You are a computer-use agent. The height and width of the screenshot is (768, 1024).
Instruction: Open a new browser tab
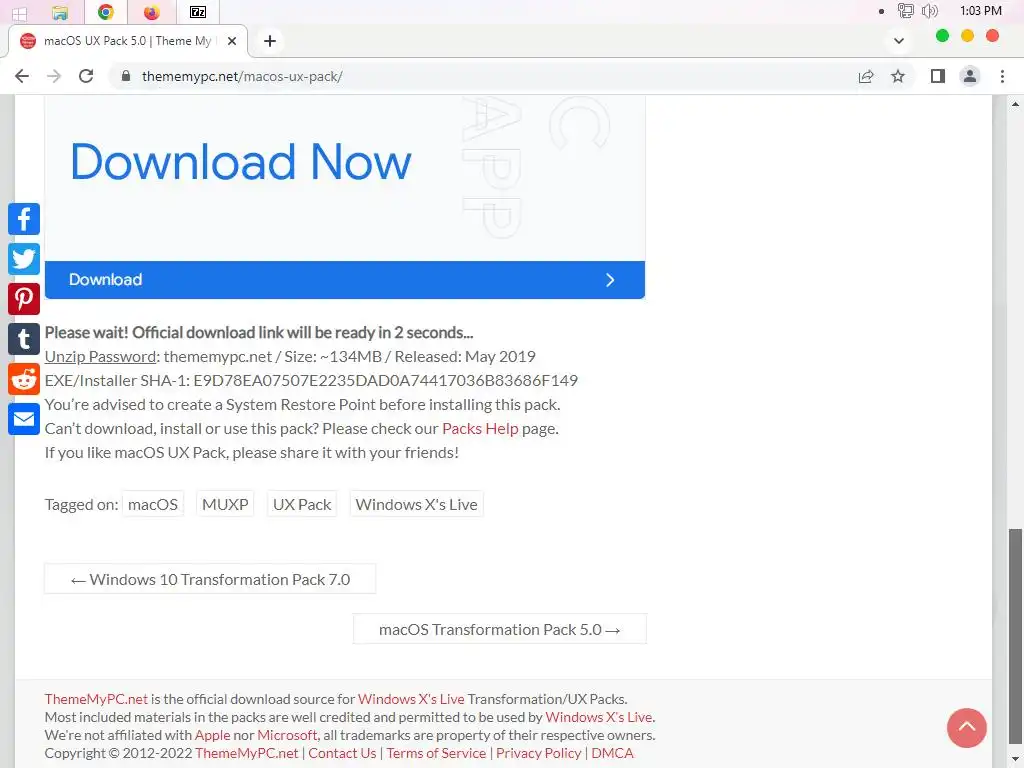pos(270,41)
